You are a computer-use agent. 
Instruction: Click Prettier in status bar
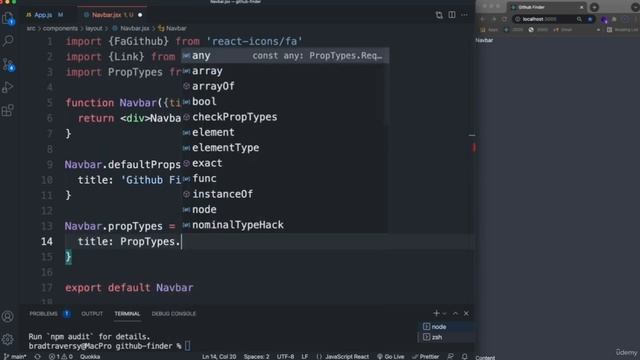(426, 356)
